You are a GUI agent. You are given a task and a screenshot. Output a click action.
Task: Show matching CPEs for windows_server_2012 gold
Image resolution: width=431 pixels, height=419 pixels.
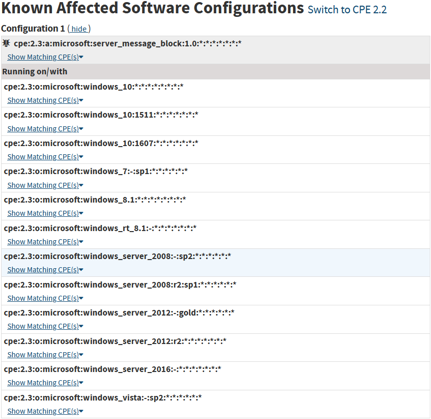pos(45,326)
